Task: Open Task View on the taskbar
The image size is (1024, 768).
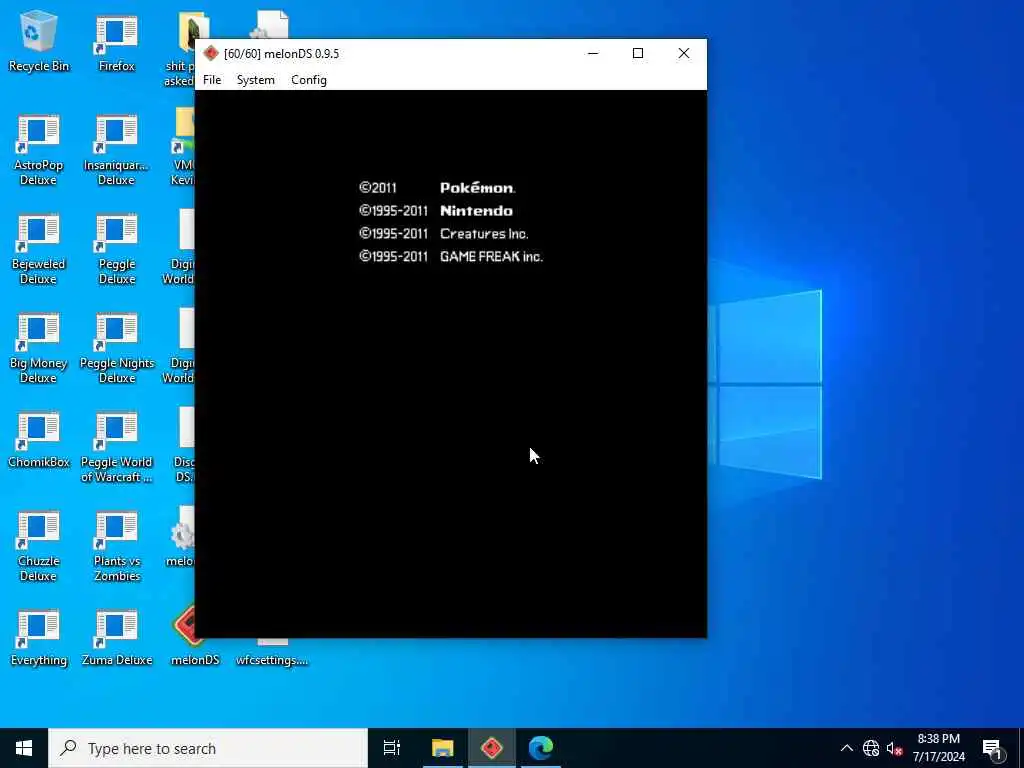Action: [391, 748]
